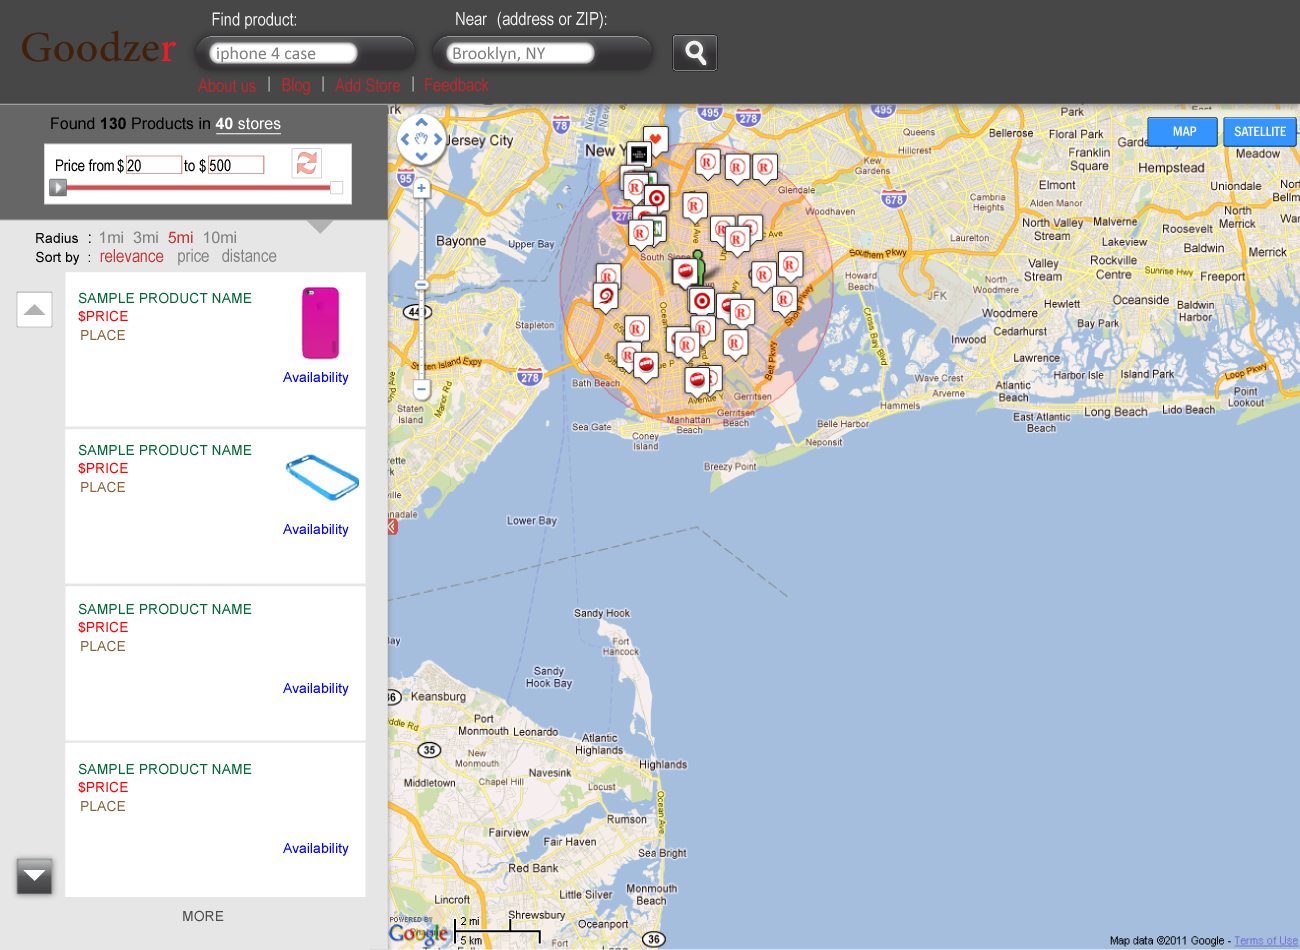Select the heart logo store marker

coord(655,139)
